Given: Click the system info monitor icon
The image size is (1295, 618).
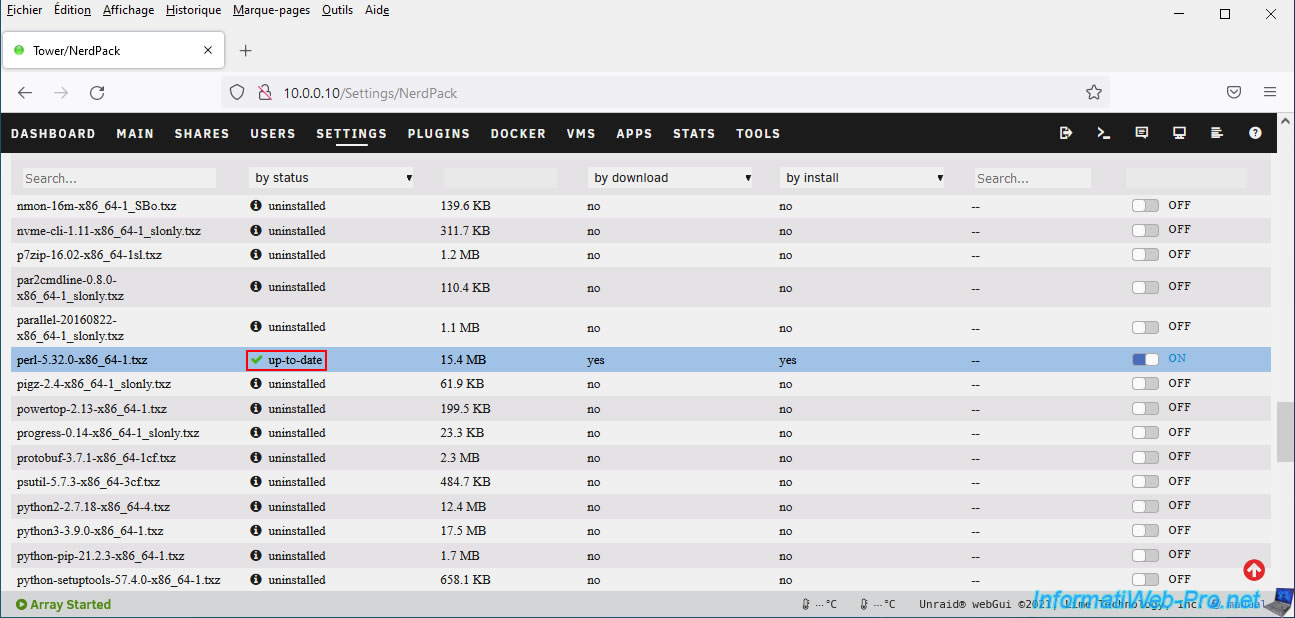Looking at the screenshot, I should 1179,133.
